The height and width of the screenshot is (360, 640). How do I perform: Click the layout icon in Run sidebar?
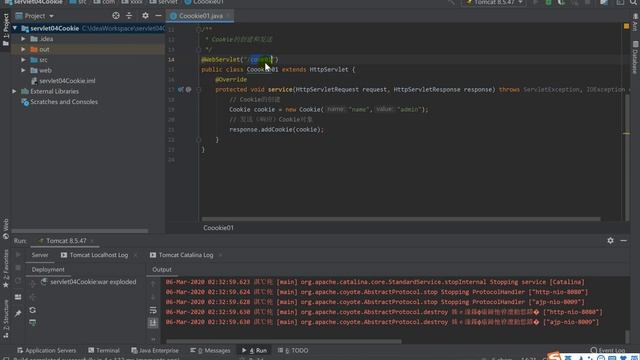click(18, 297)
